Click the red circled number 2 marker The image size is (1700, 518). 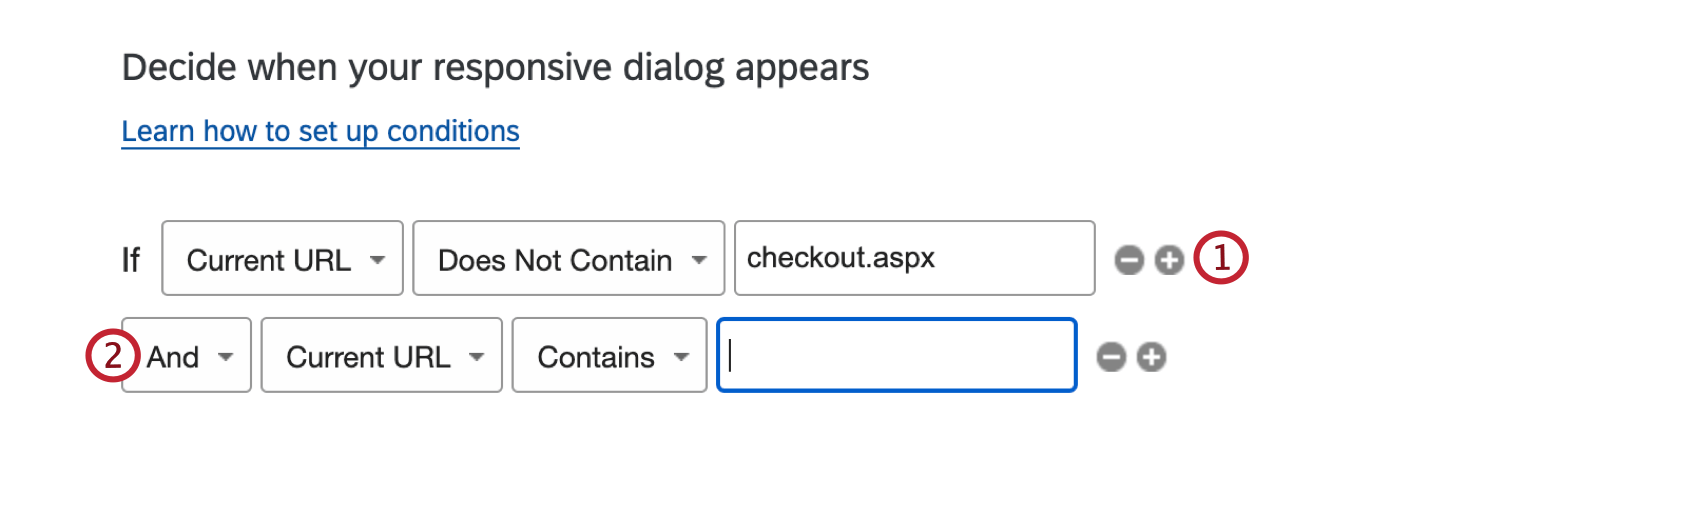point(112,355)
